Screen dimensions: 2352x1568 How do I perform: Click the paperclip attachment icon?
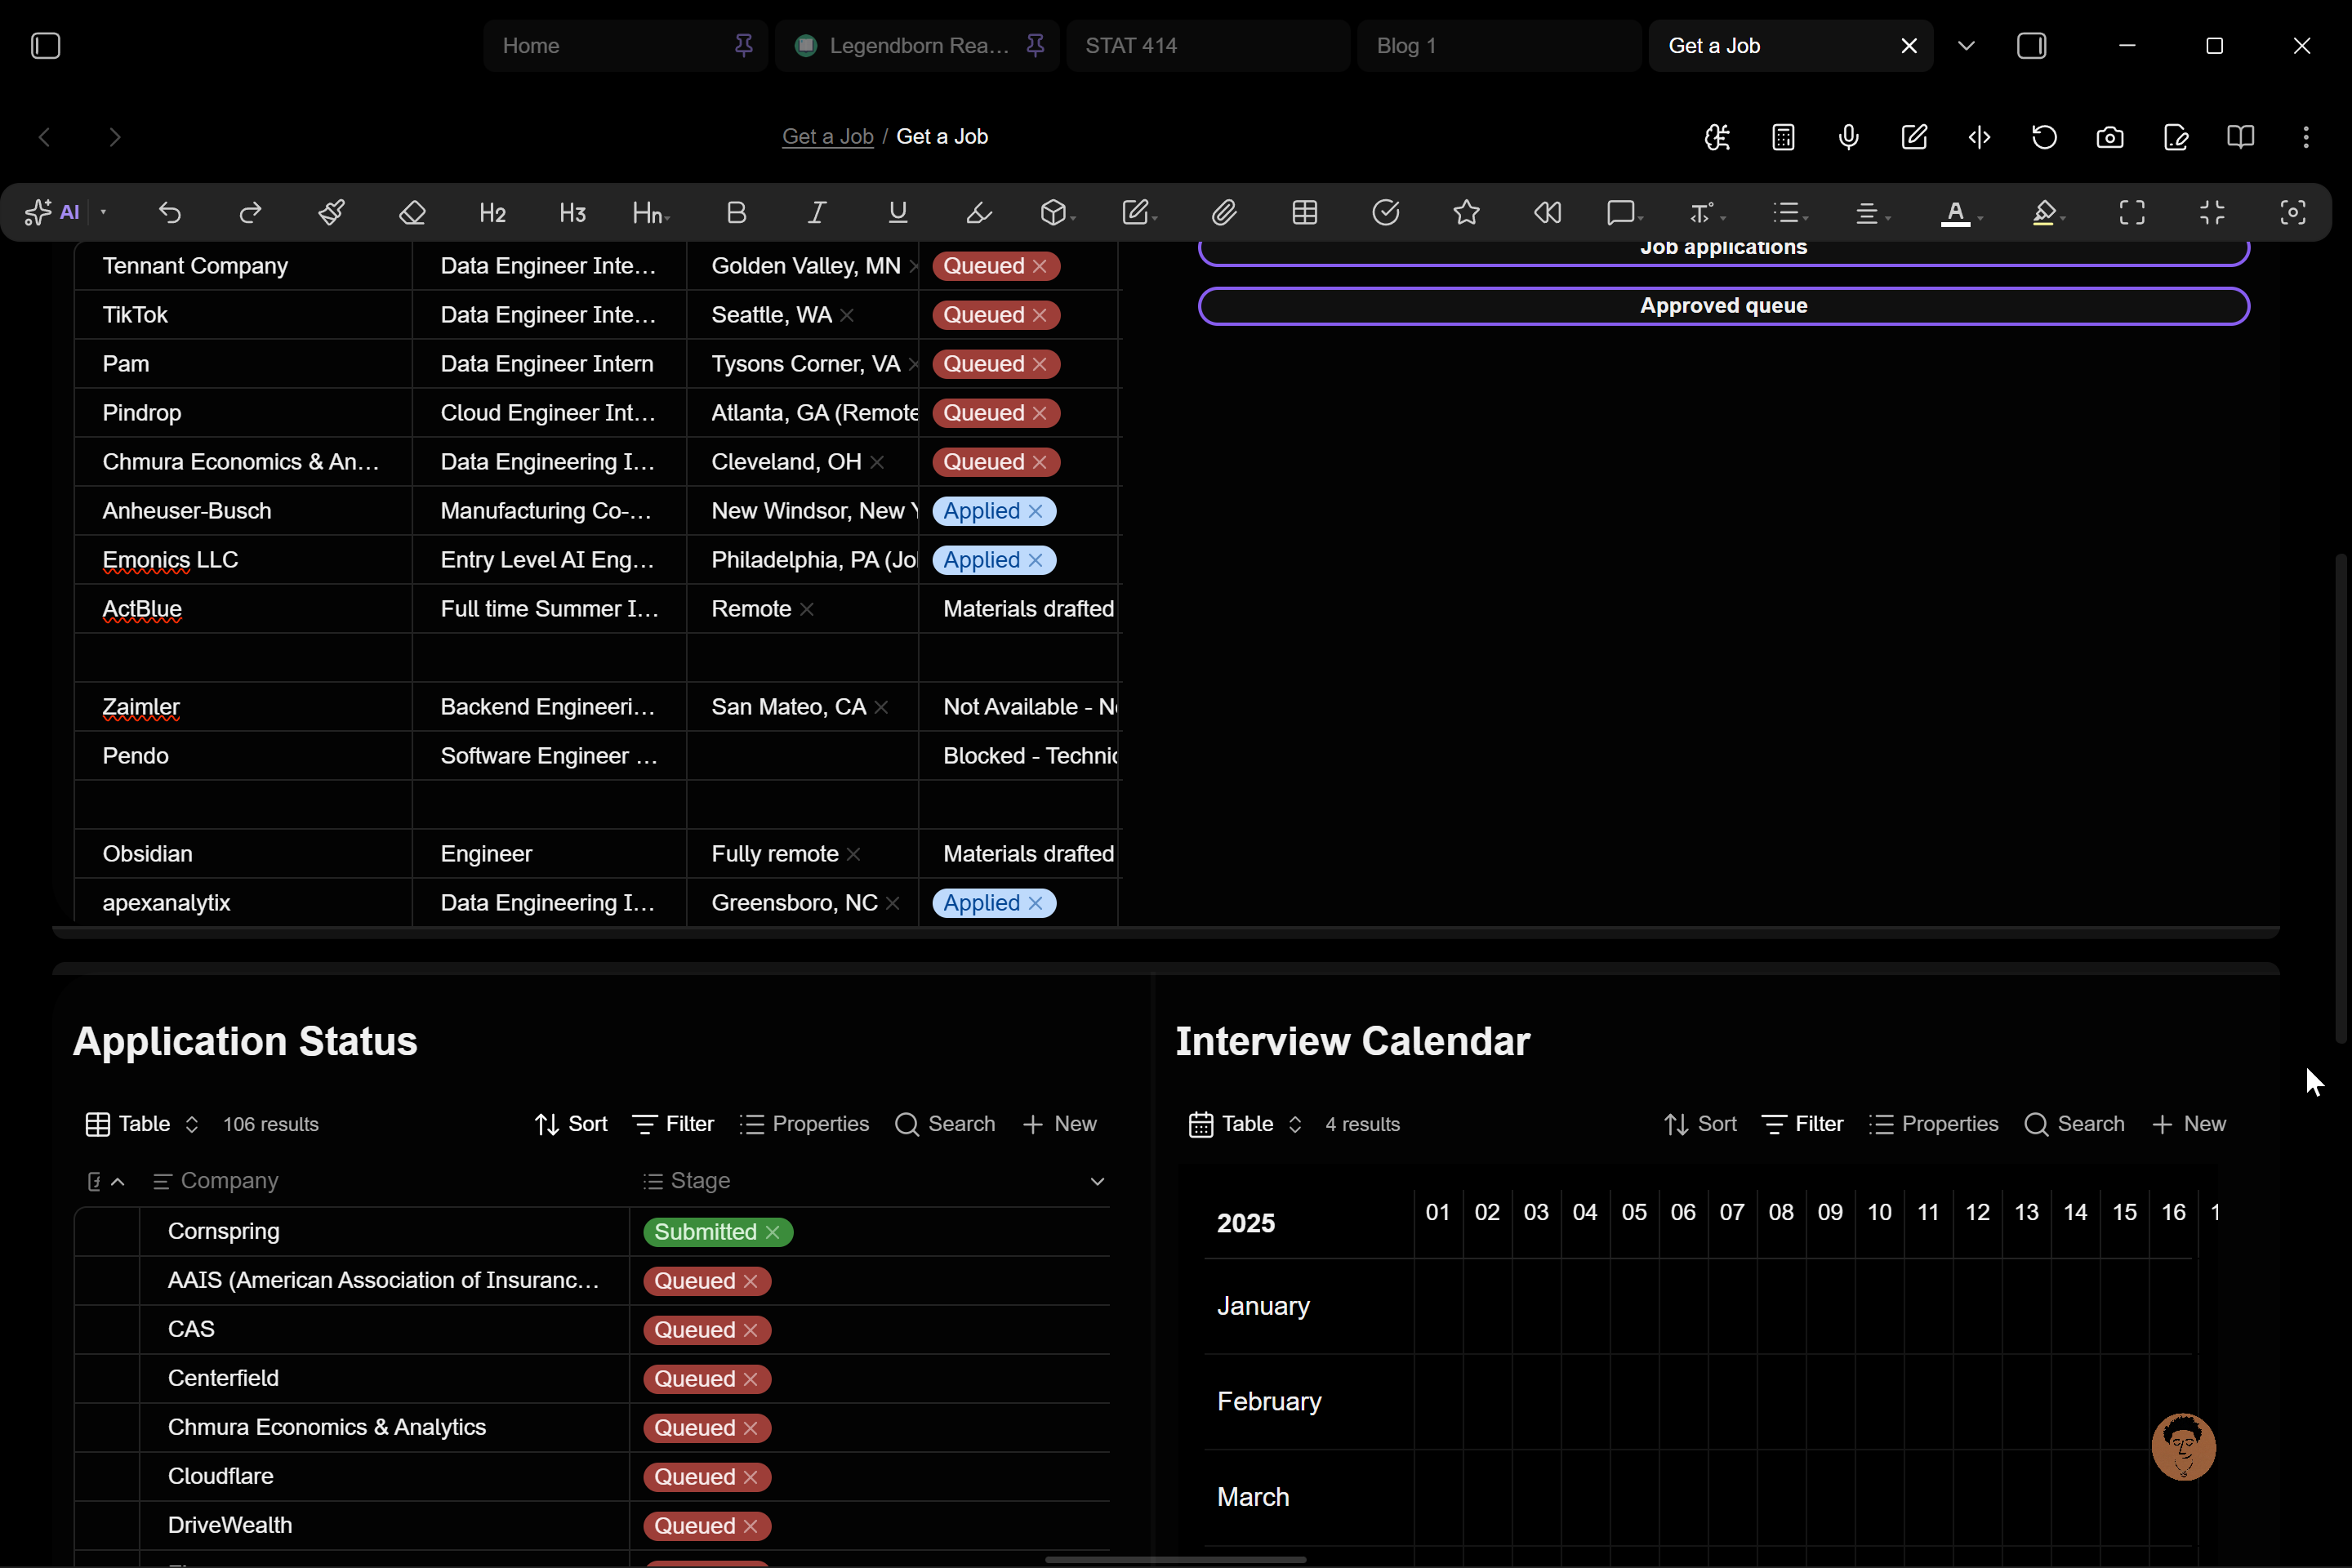point(1224,212)
